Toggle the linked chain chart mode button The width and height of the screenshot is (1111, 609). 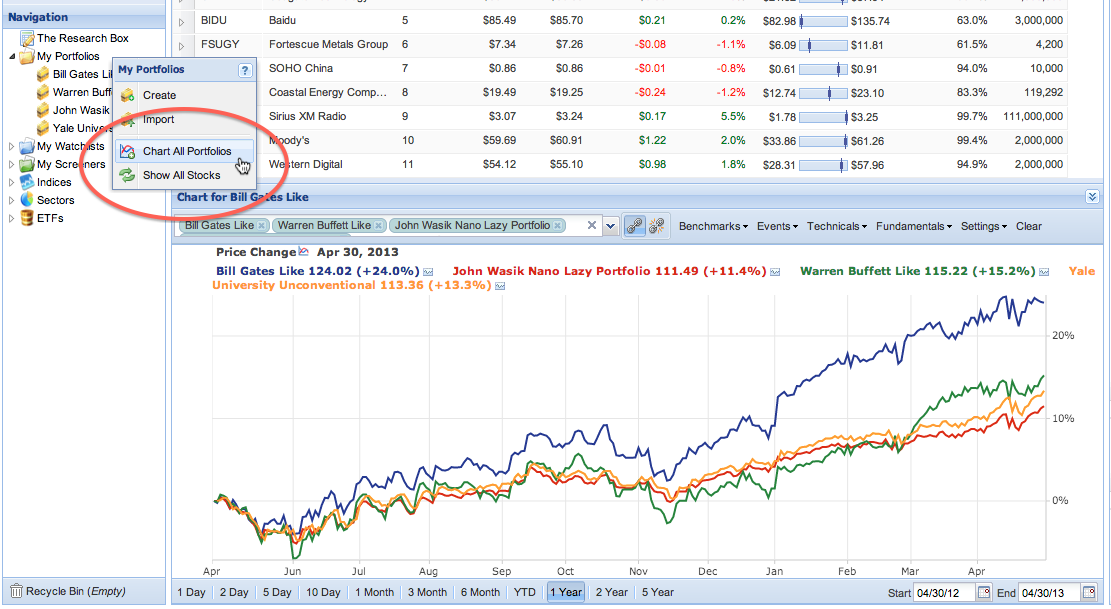point(634,226)
